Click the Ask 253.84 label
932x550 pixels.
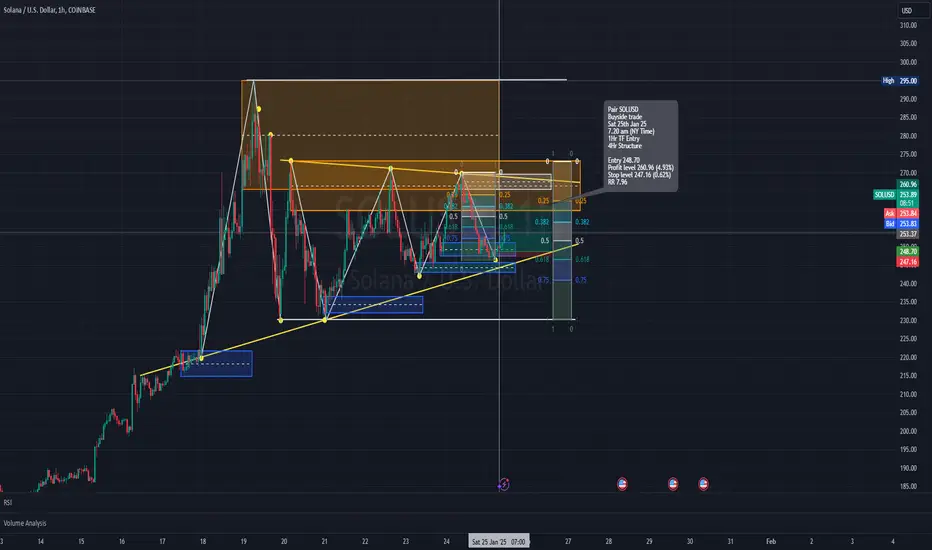click(901, 213)
